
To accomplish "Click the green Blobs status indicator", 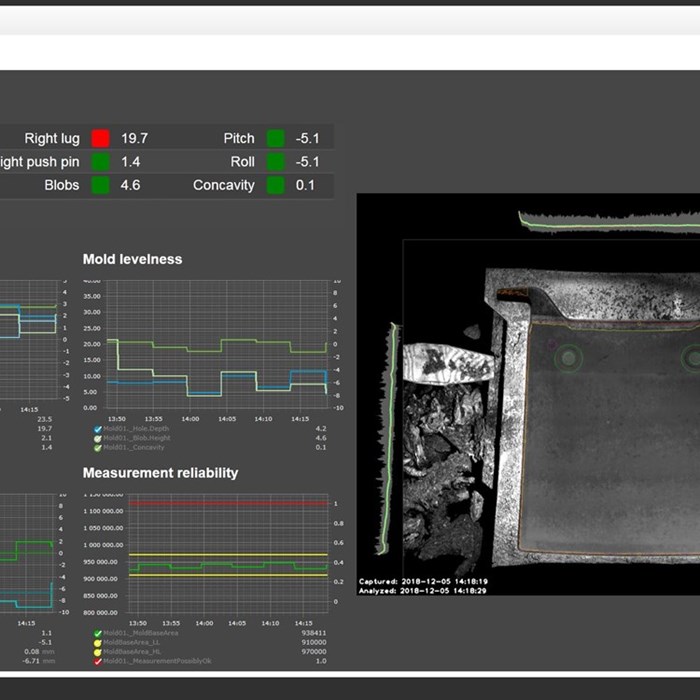I will [100, 185].
